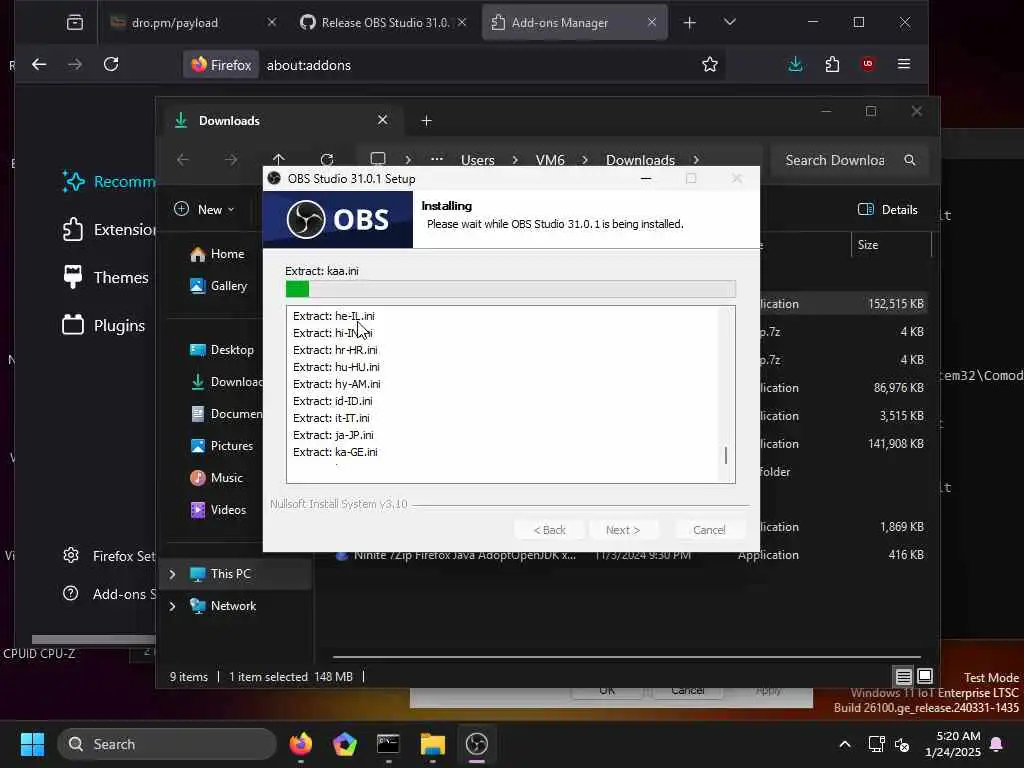Image resolution: width=1024 pixels, height=768 pixels.
Task: Click Users in Explorer breadcrumb
Action: click(x=477, y=160)
